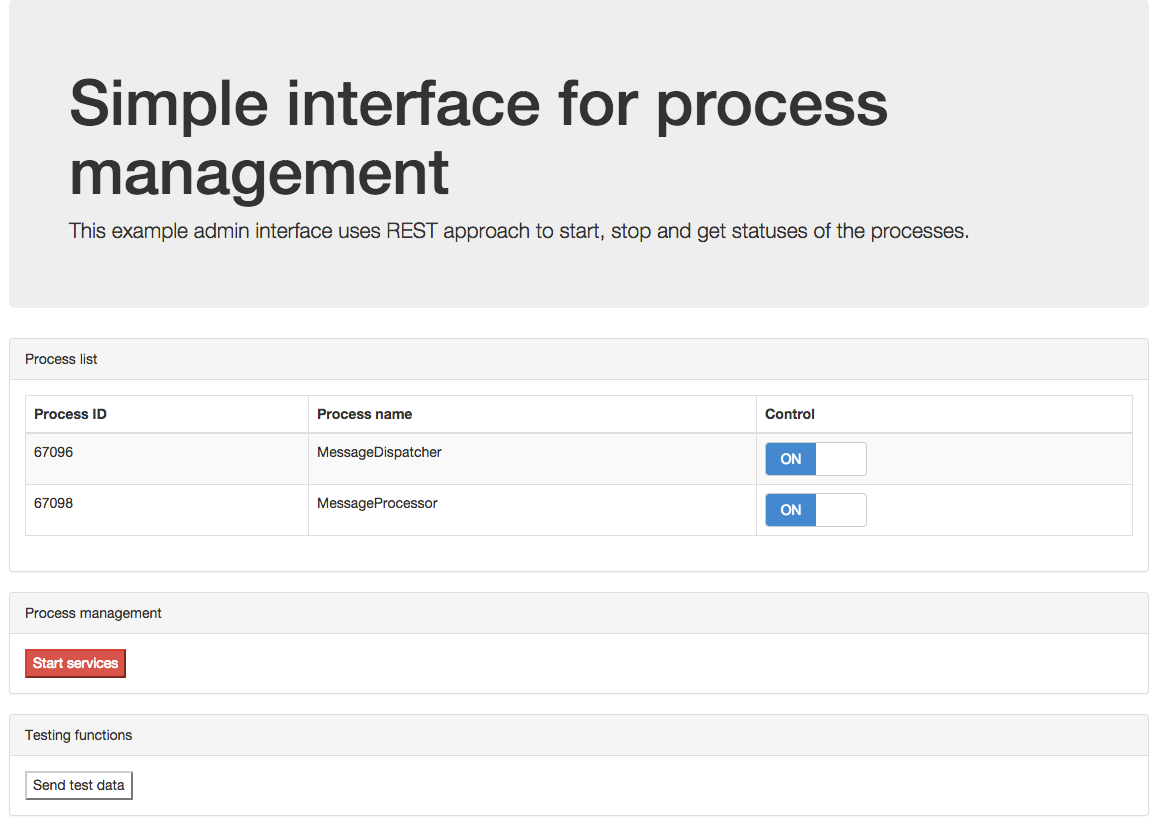
Task: Click the Testing functions panel heading
Action: 78,735
